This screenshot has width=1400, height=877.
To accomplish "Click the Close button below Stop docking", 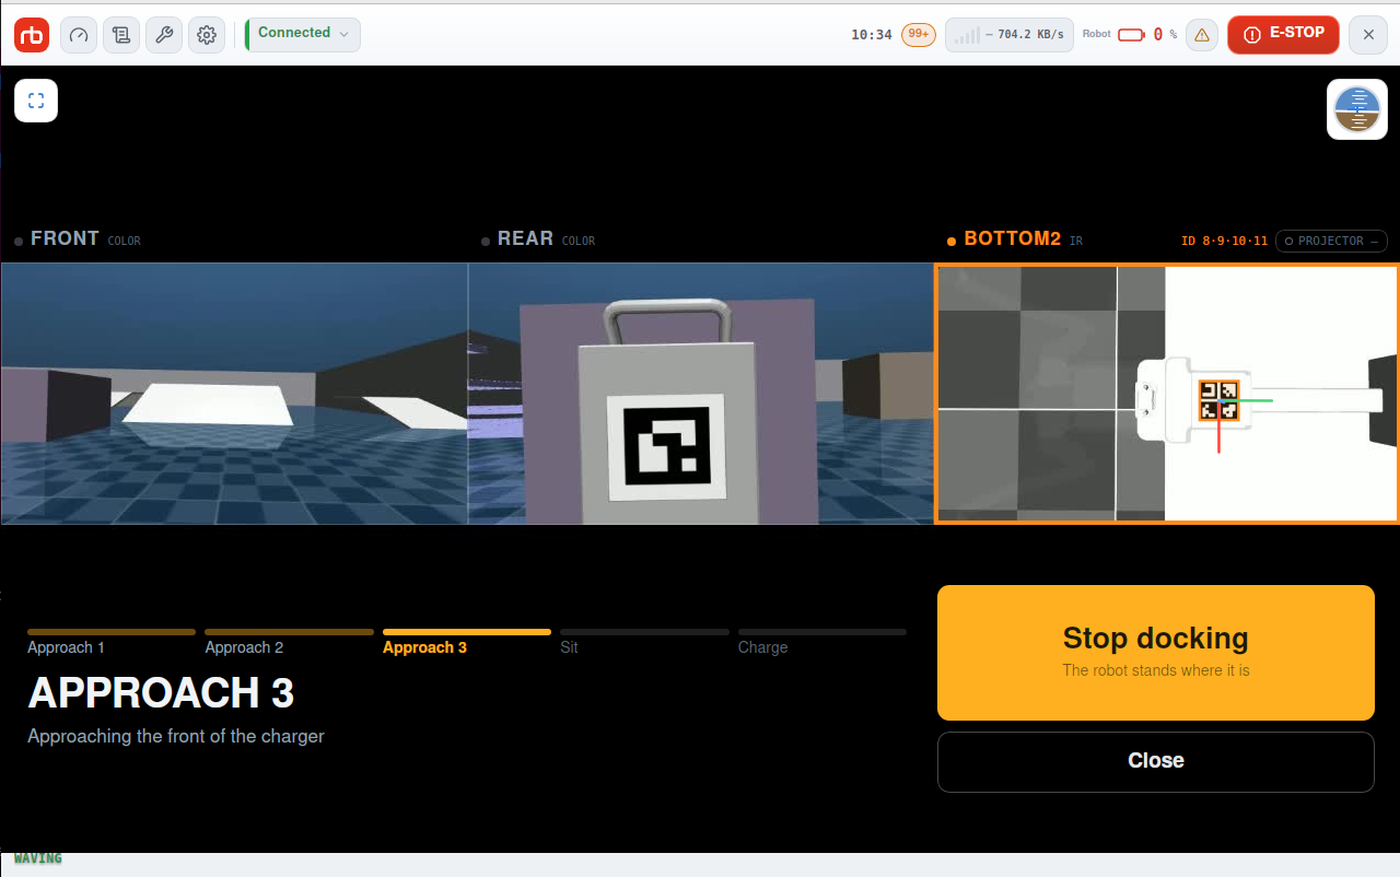I will [1156, 762].
